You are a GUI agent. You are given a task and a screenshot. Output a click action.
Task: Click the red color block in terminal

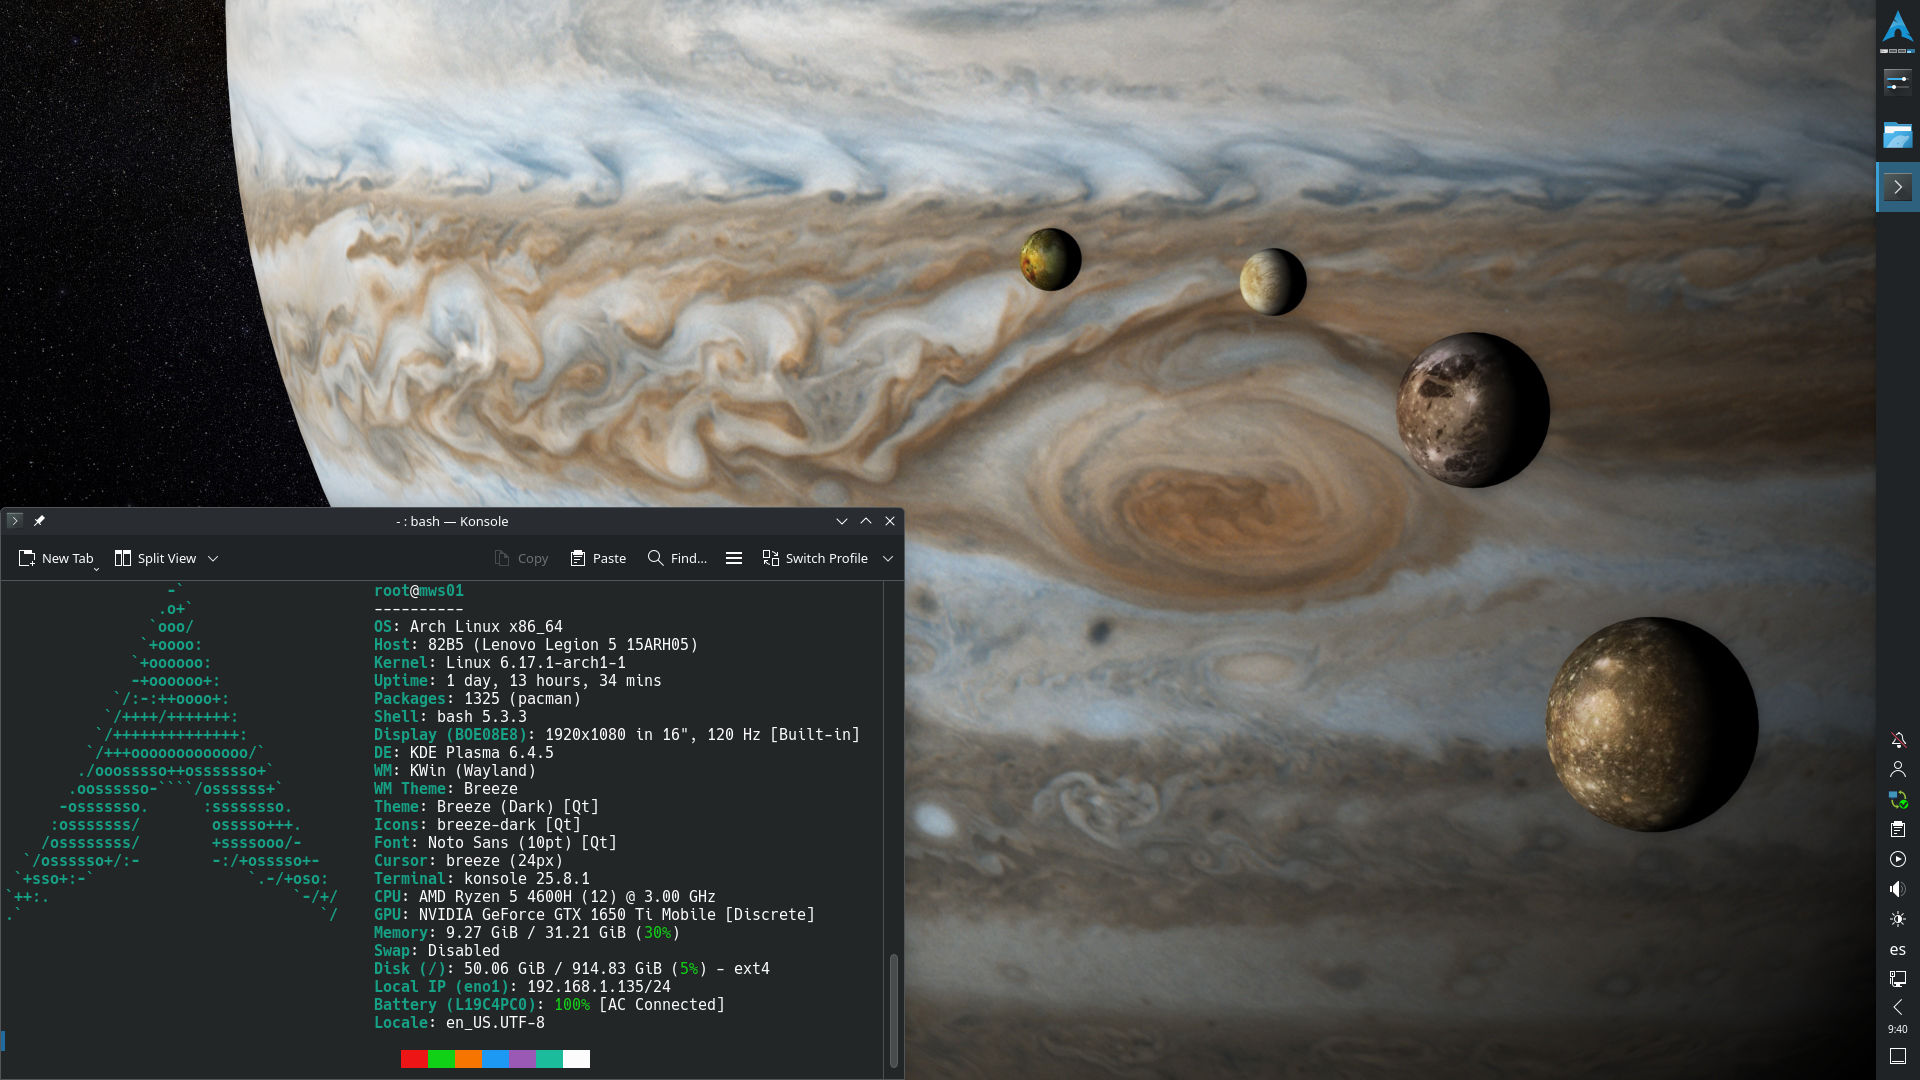tap(414, 1059)
